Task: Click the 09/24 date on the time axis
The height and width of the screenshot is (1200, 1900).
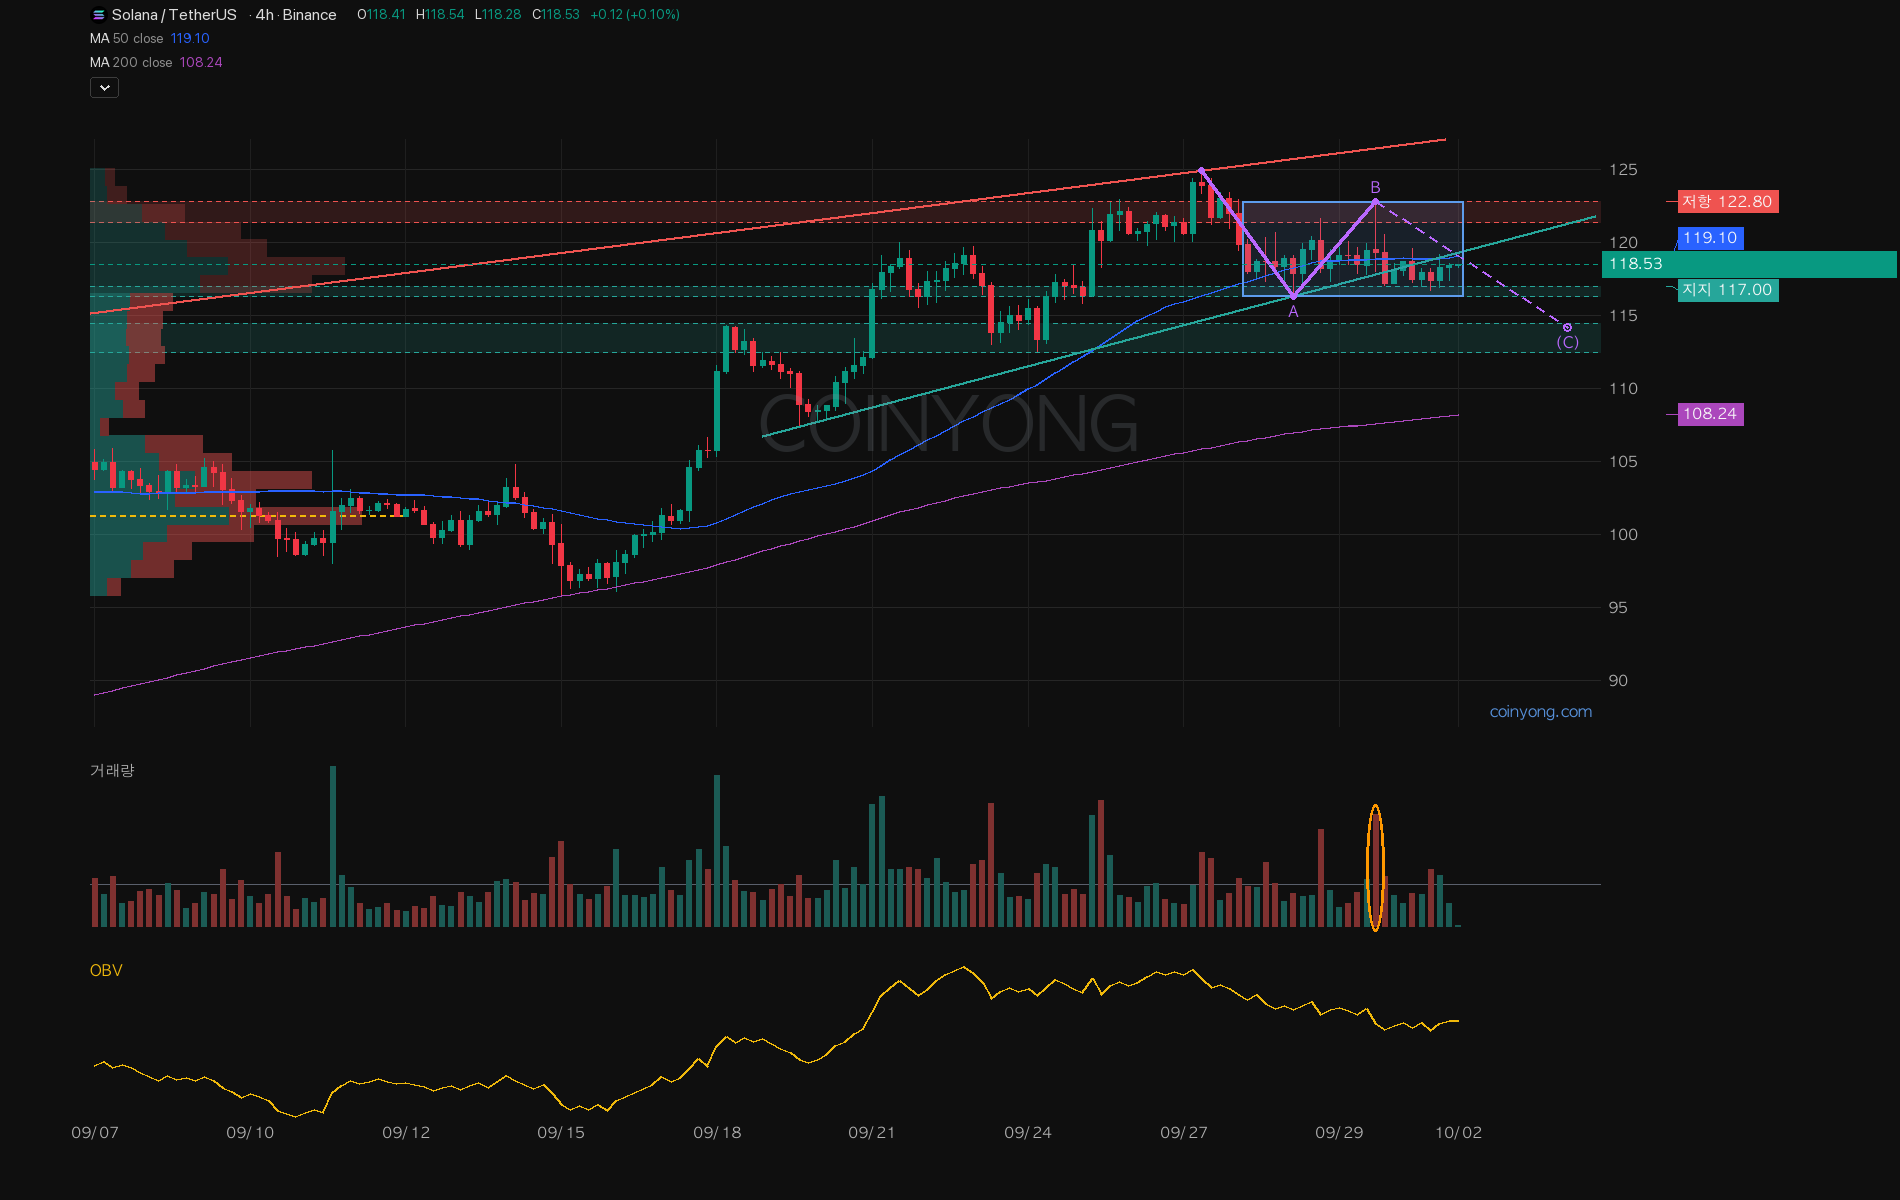Action: (1028, 1133)
